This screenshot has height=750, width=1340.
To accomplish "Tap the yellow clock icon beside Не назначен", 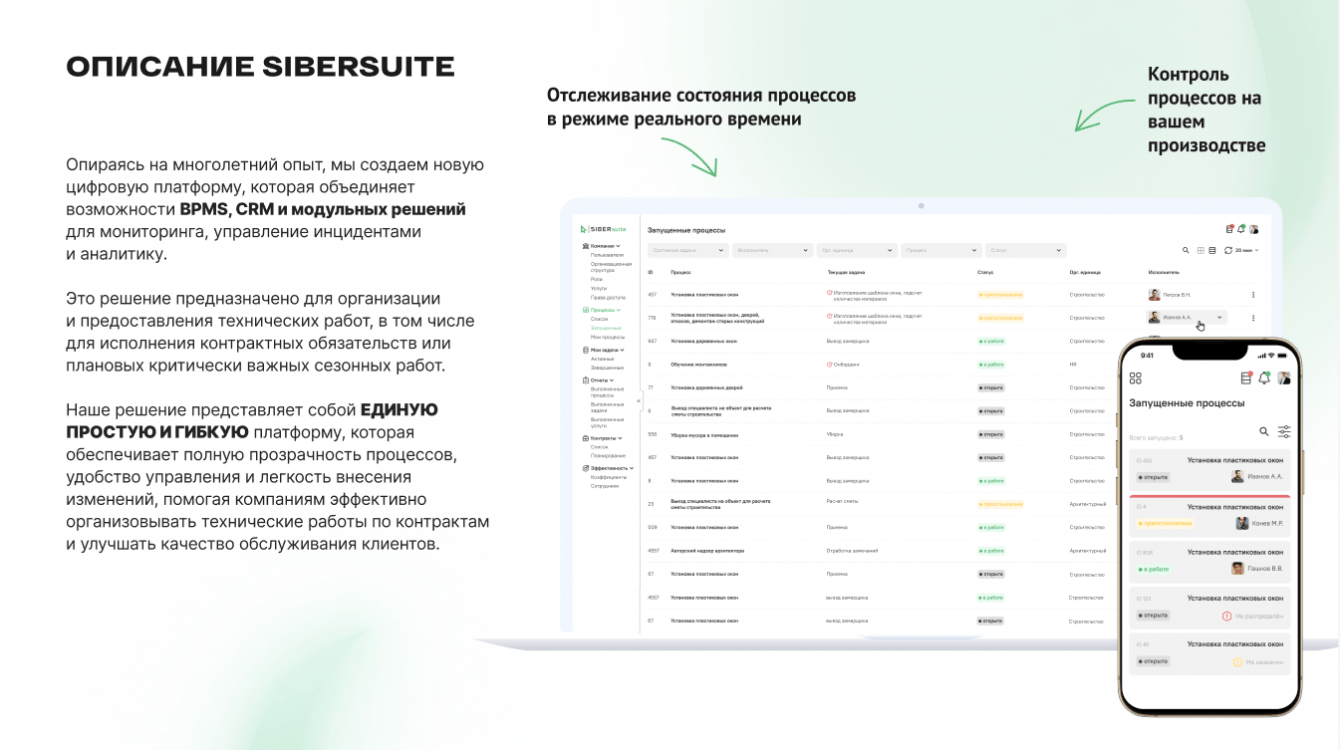I will tap(1237, 662).
